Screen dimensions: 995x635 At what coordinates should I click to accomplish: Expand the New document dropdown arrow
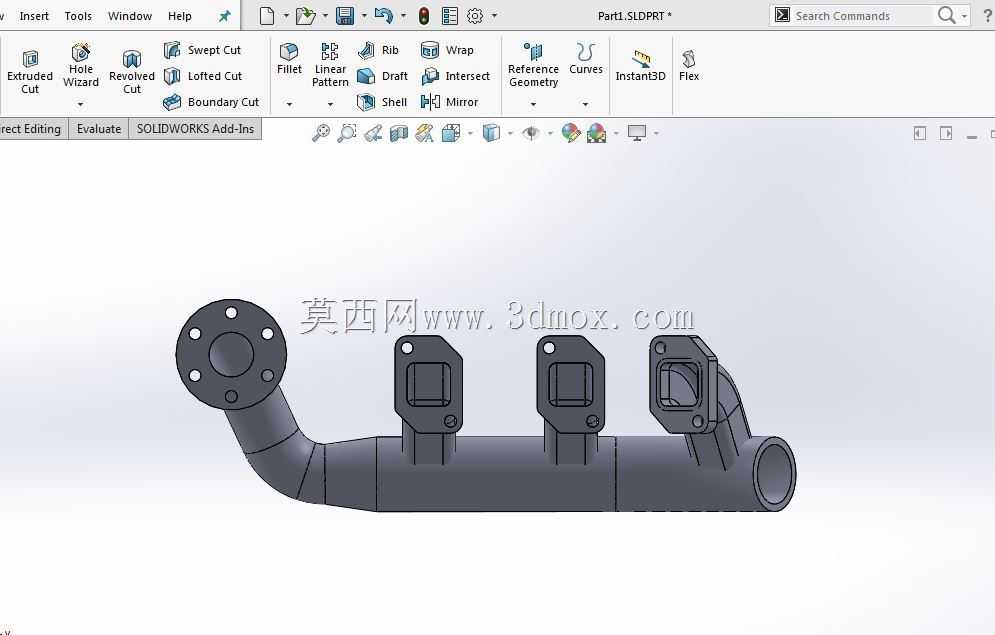pyautogui.click(x=286, y=16)
